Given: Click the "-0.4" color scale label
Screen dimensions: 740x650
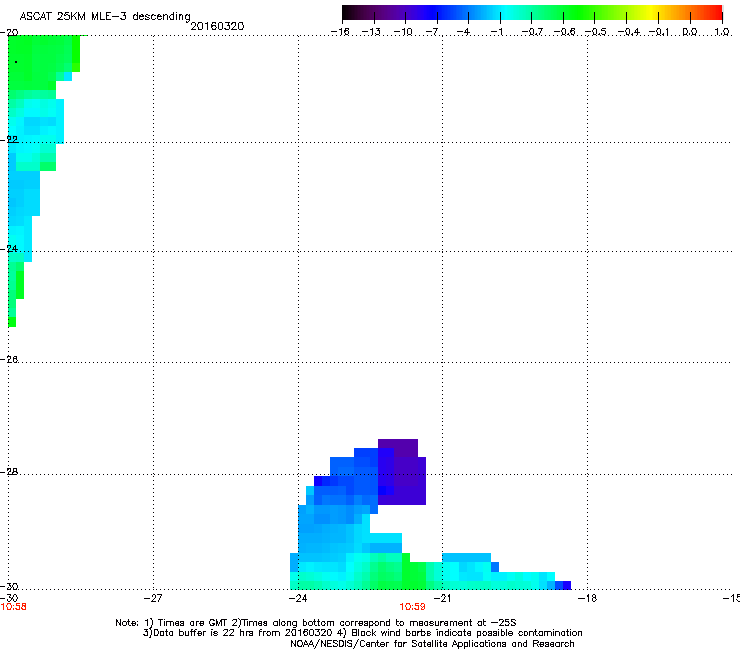Looking at the screenshot, I should point(629,32).
